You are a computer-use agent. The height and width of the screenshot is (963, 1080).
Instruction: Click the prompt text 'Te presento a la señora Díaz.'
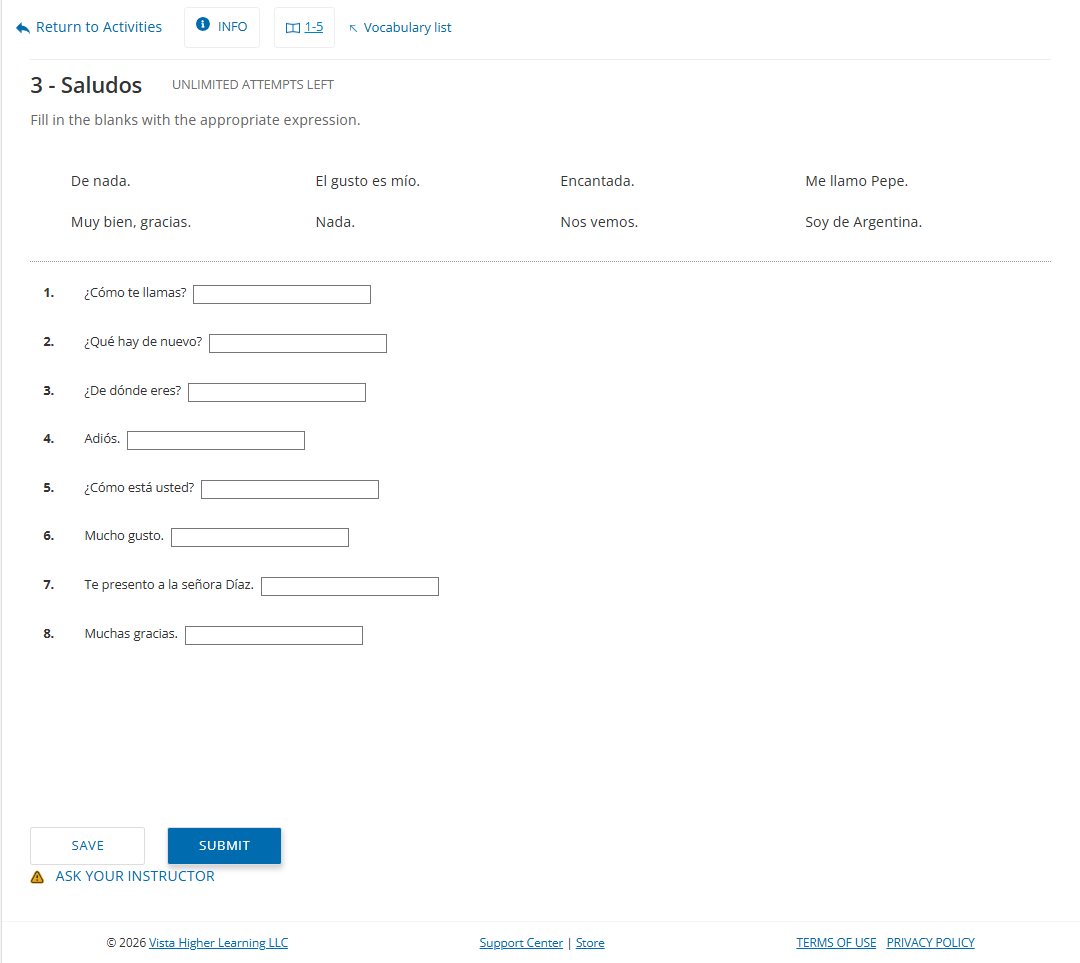(169, 585)
